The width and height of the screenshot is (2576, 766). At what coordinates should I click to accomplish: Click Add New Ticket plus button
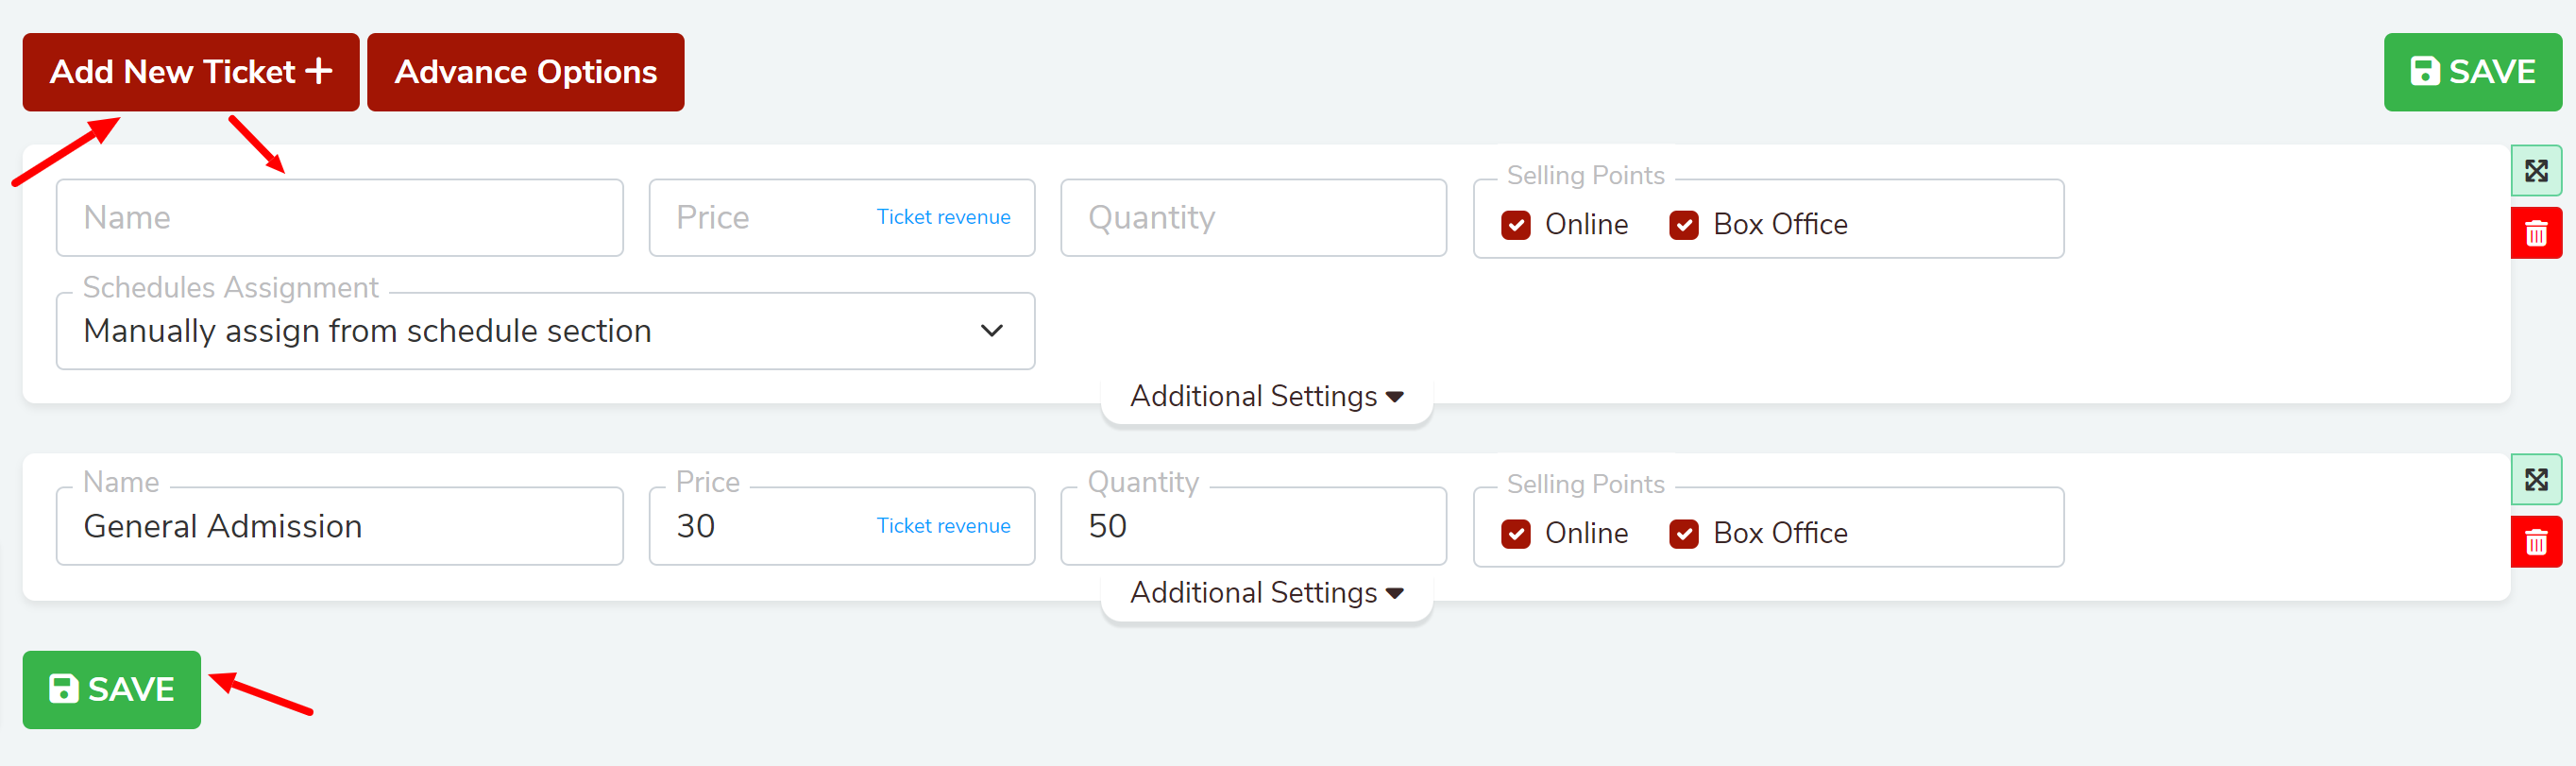pyautogui.click(x=191, y=72)
